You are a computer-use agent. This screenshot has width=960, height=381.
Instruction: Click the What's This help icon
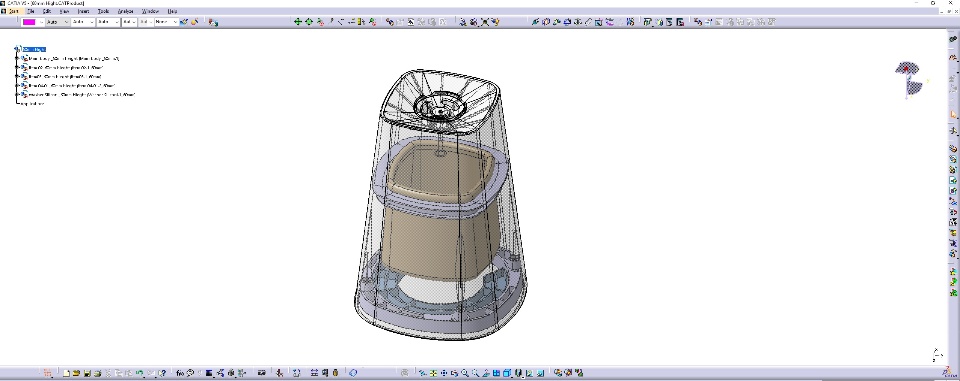point(162,372)
